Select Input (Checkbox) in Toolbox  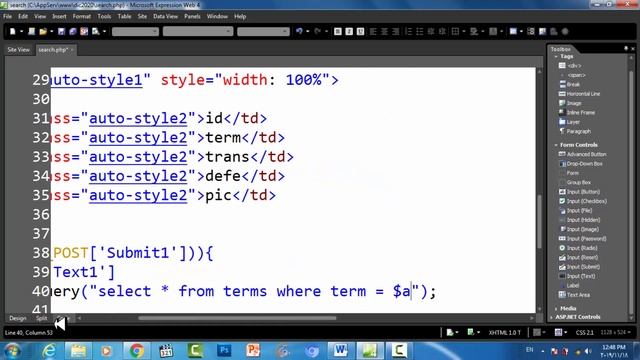click(583, 201)
